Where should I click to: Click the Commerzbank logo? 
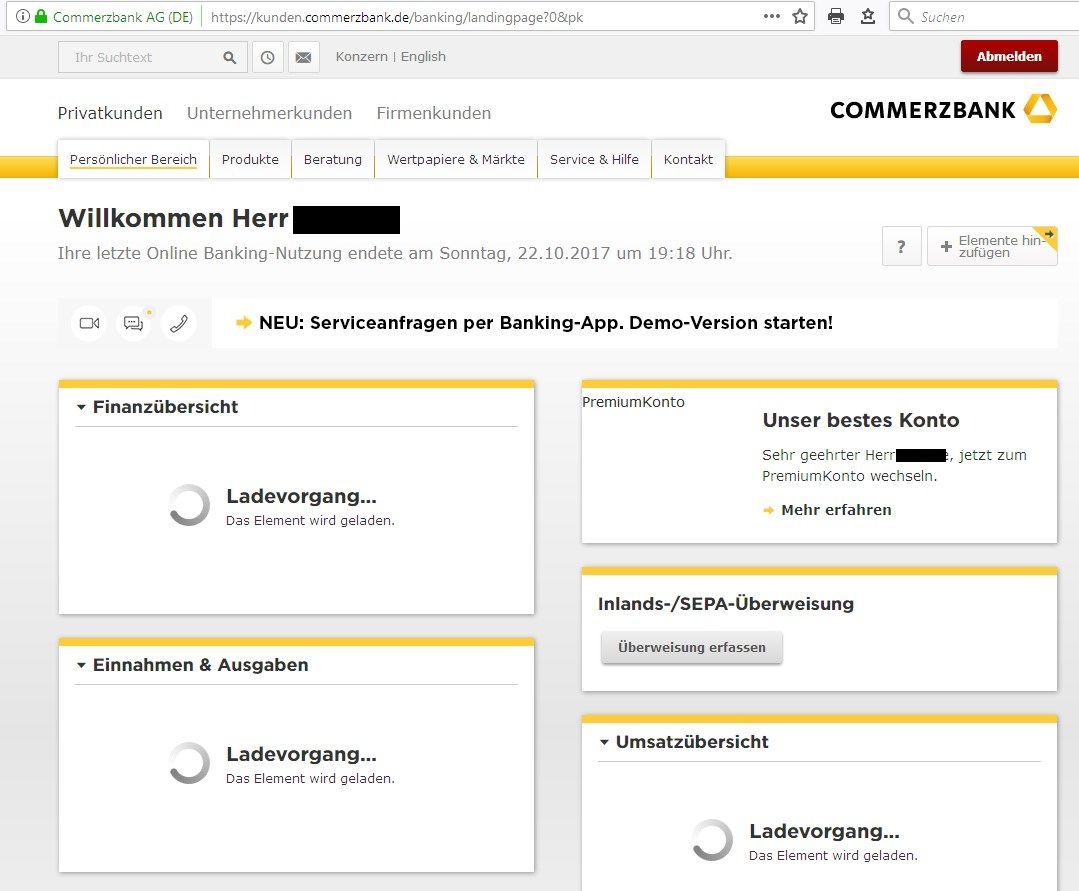tap(943, 109)
